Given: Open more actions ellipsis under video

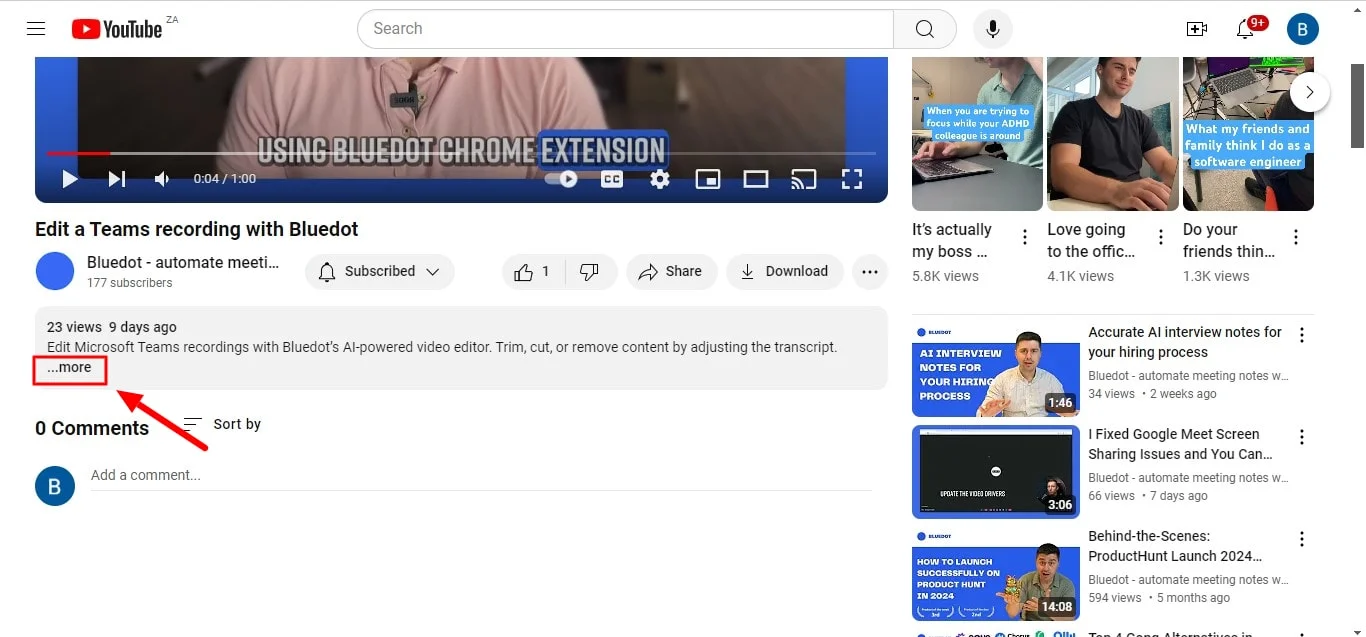Looking at the screenshot, I should pos(870,271).
